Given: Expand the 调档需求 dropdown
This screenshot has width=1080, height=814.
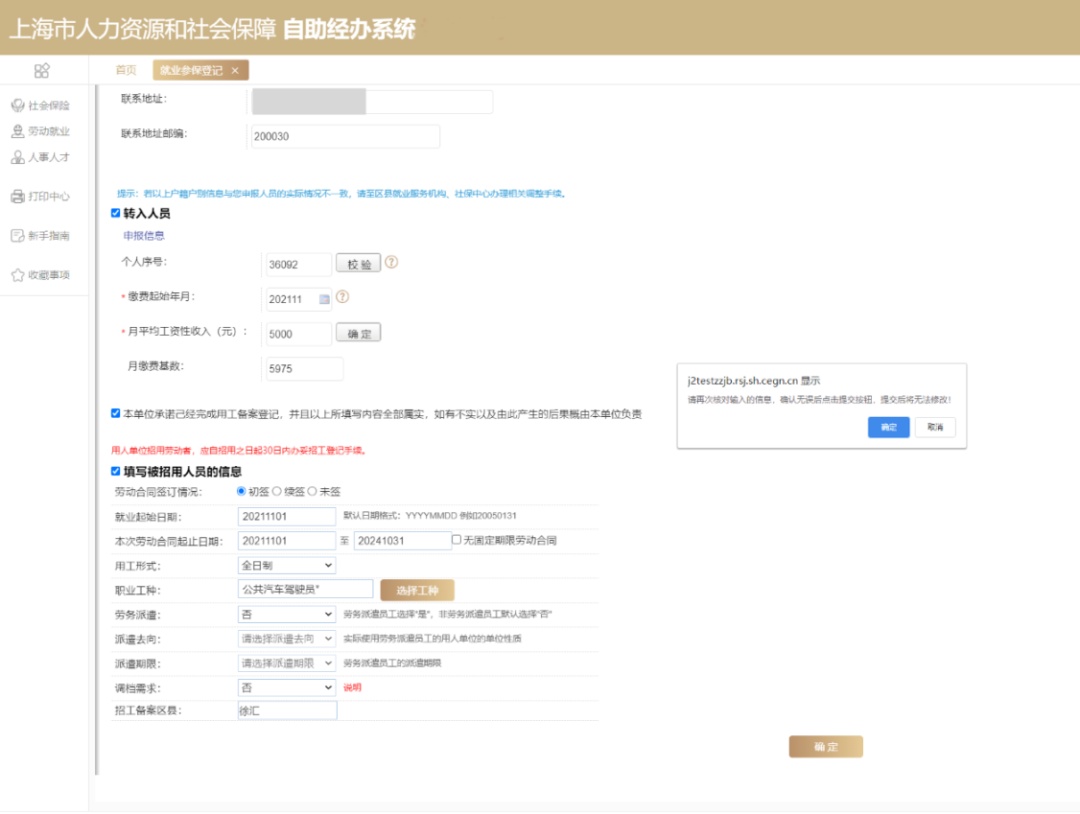Looking at the screenshot, I should (287, 688).
